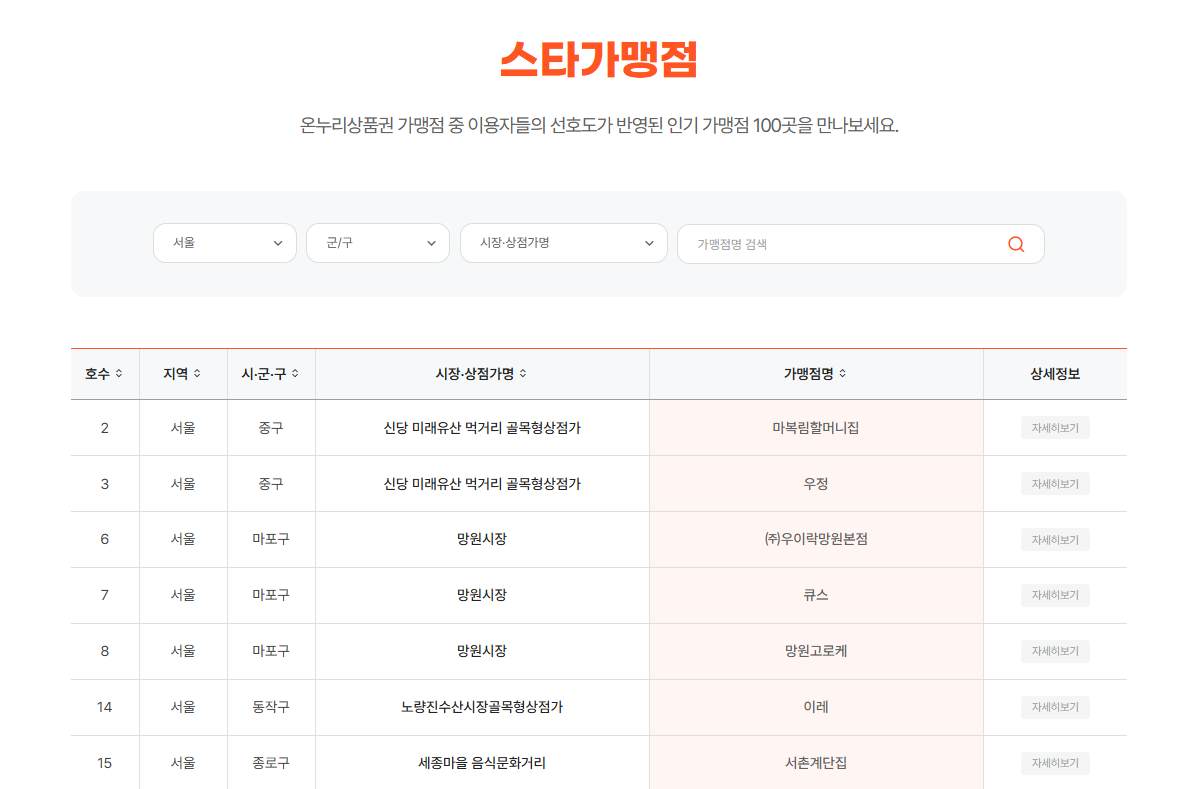Select the 망원고로케 store name cell
The height and width of the screenshot is (789, 1187).
point(815,651)
